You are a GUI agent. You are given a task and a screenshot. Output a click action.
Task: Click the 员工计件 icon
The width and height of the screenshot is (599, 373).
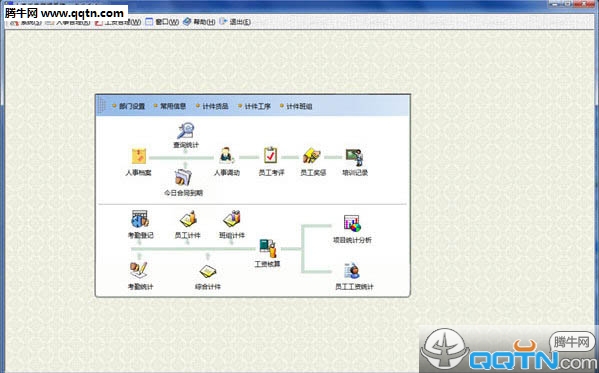[188, 219]
